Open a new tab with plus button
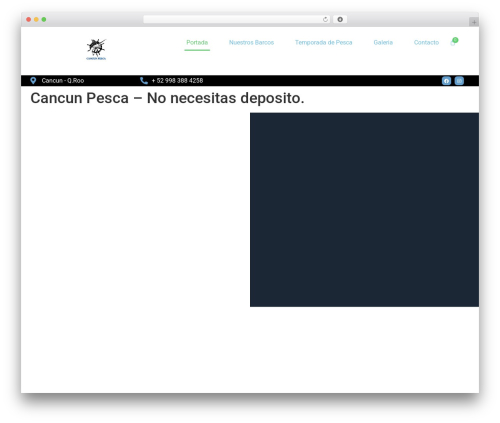The width and height of the screenshot is (500, 423). click(474, 22)
